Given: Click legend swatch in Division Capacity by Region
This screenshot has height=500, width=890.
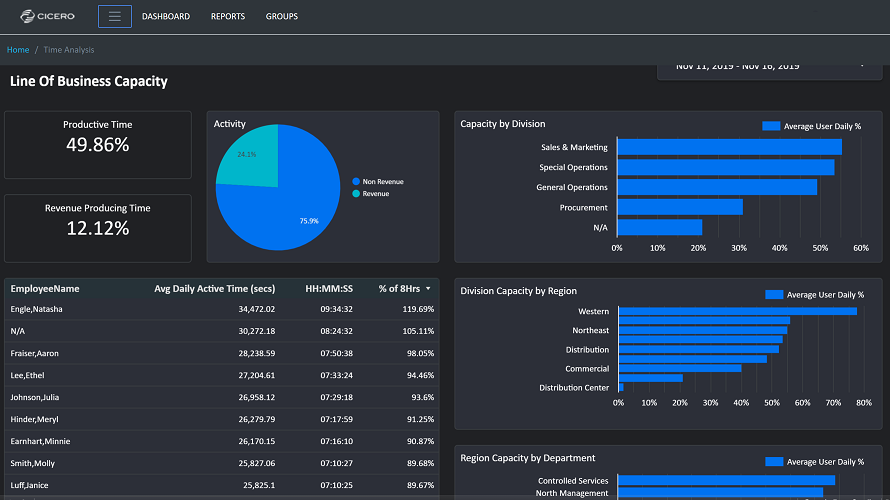Looking at the screenshot, I should (x=774, y=295).
